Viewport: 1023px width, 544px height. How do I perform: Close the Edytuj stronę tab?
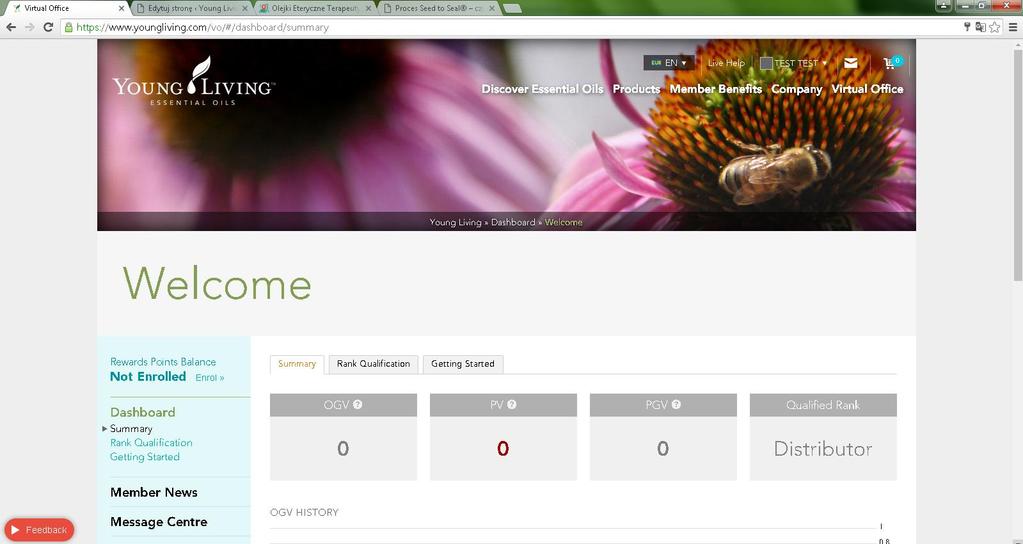[x=245, y=8]
